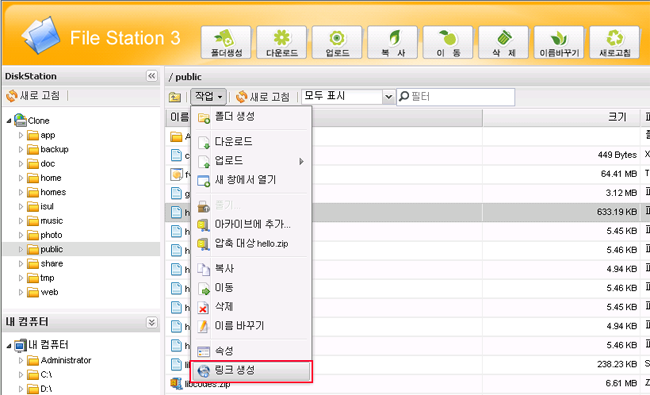
Task: Expand the doc folder tree node
Action: 21,164
